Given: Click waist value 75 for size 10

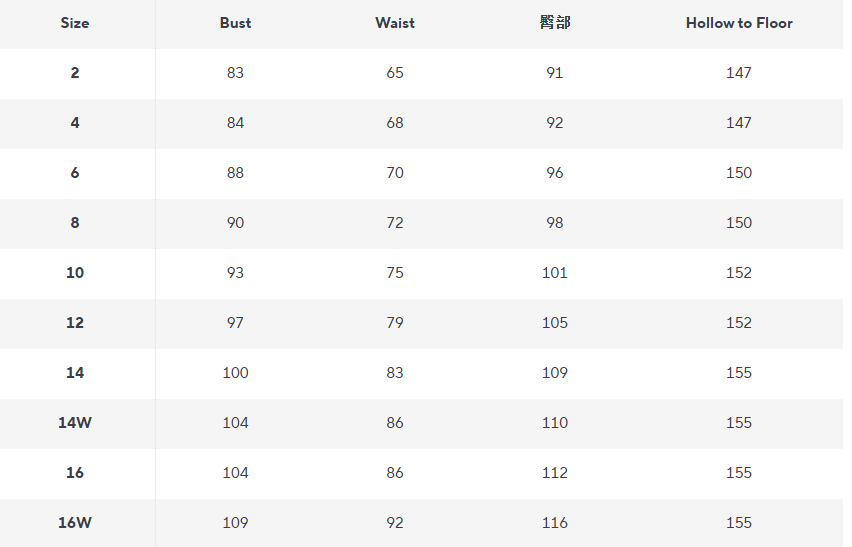Looking at the screenshot, I should click(x=395, y=273).
